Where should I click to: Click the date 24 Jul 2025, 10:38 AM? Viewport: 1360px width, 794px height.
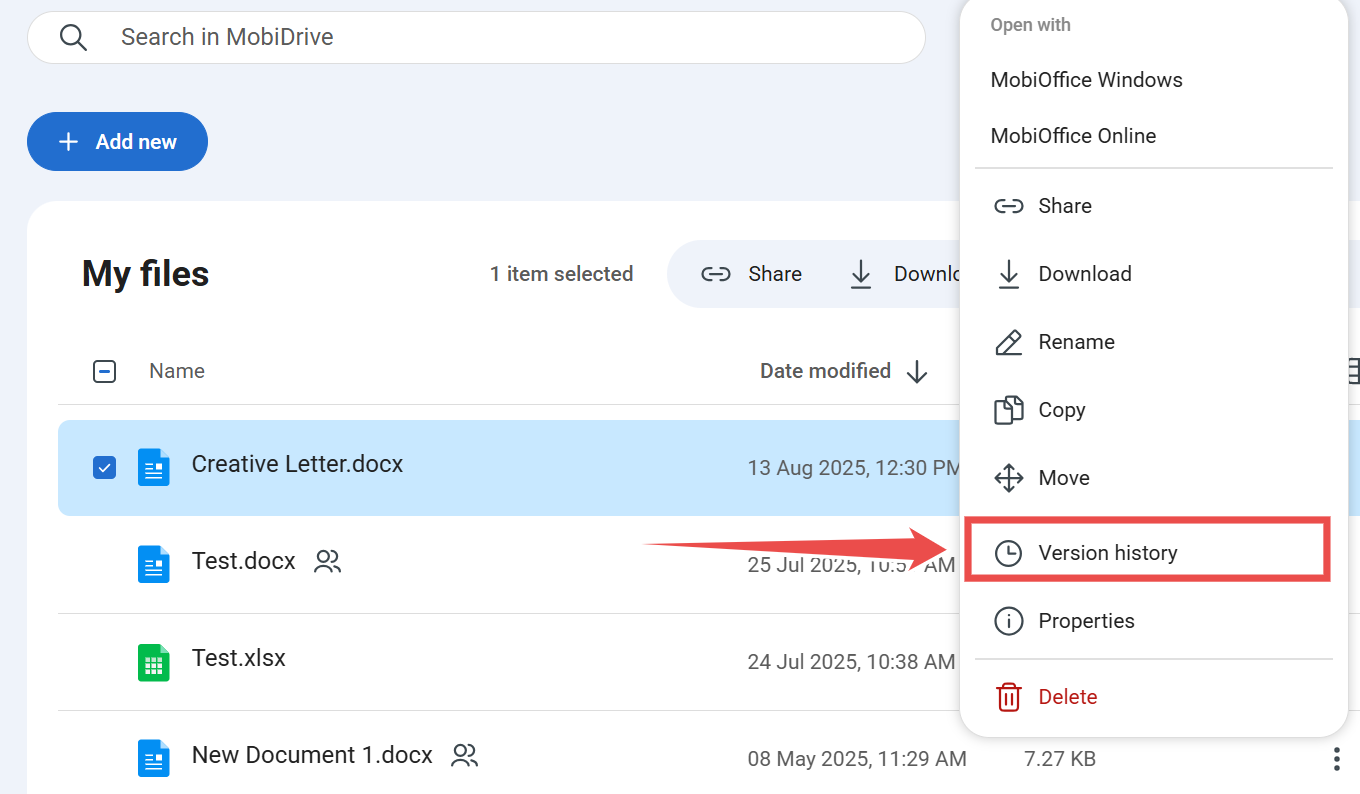click(x=851, y=661)
